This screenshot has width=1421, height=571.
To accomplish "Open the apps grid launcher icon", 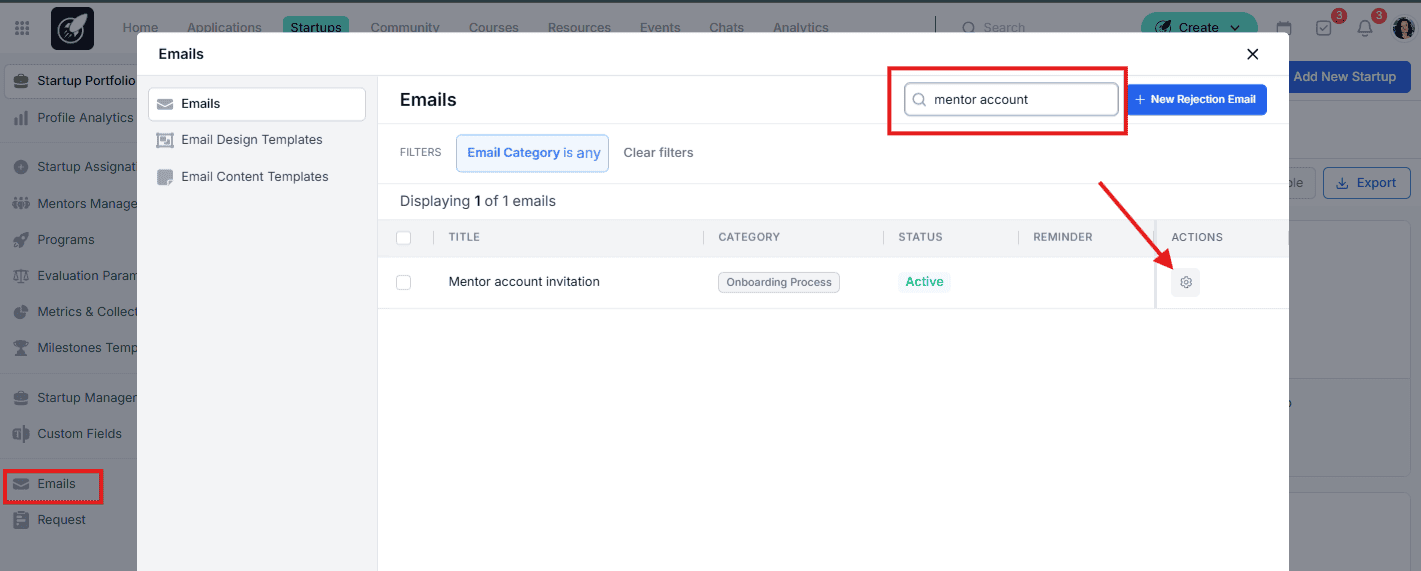I will [22, 28].
